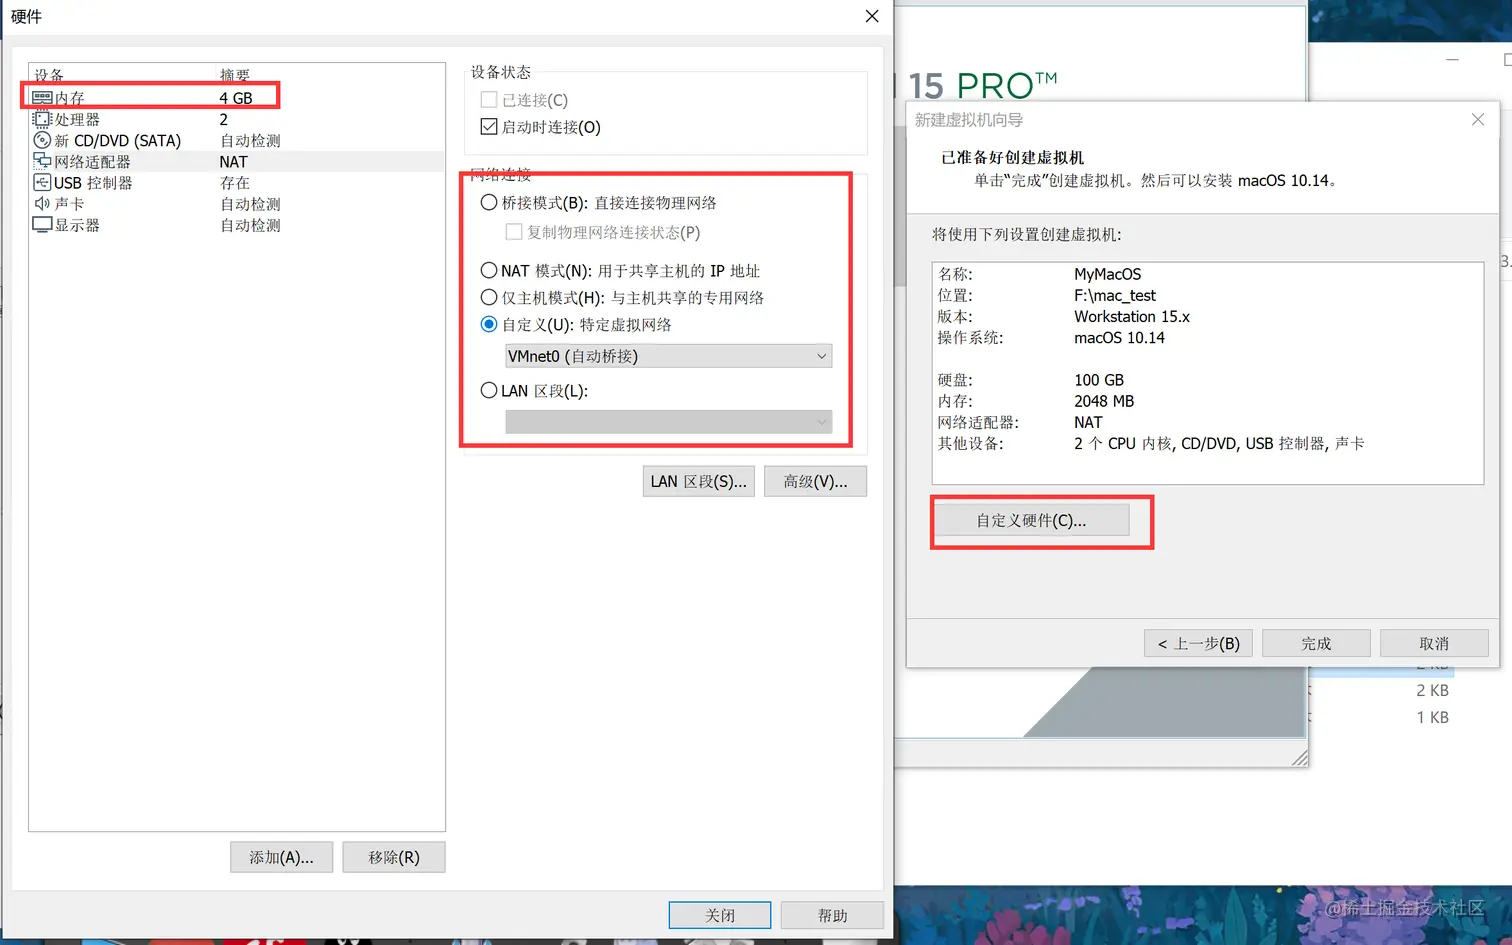
Task: Click 添加(A)... to add hardware
Action: pyautogui.click(x=281, y=857)
